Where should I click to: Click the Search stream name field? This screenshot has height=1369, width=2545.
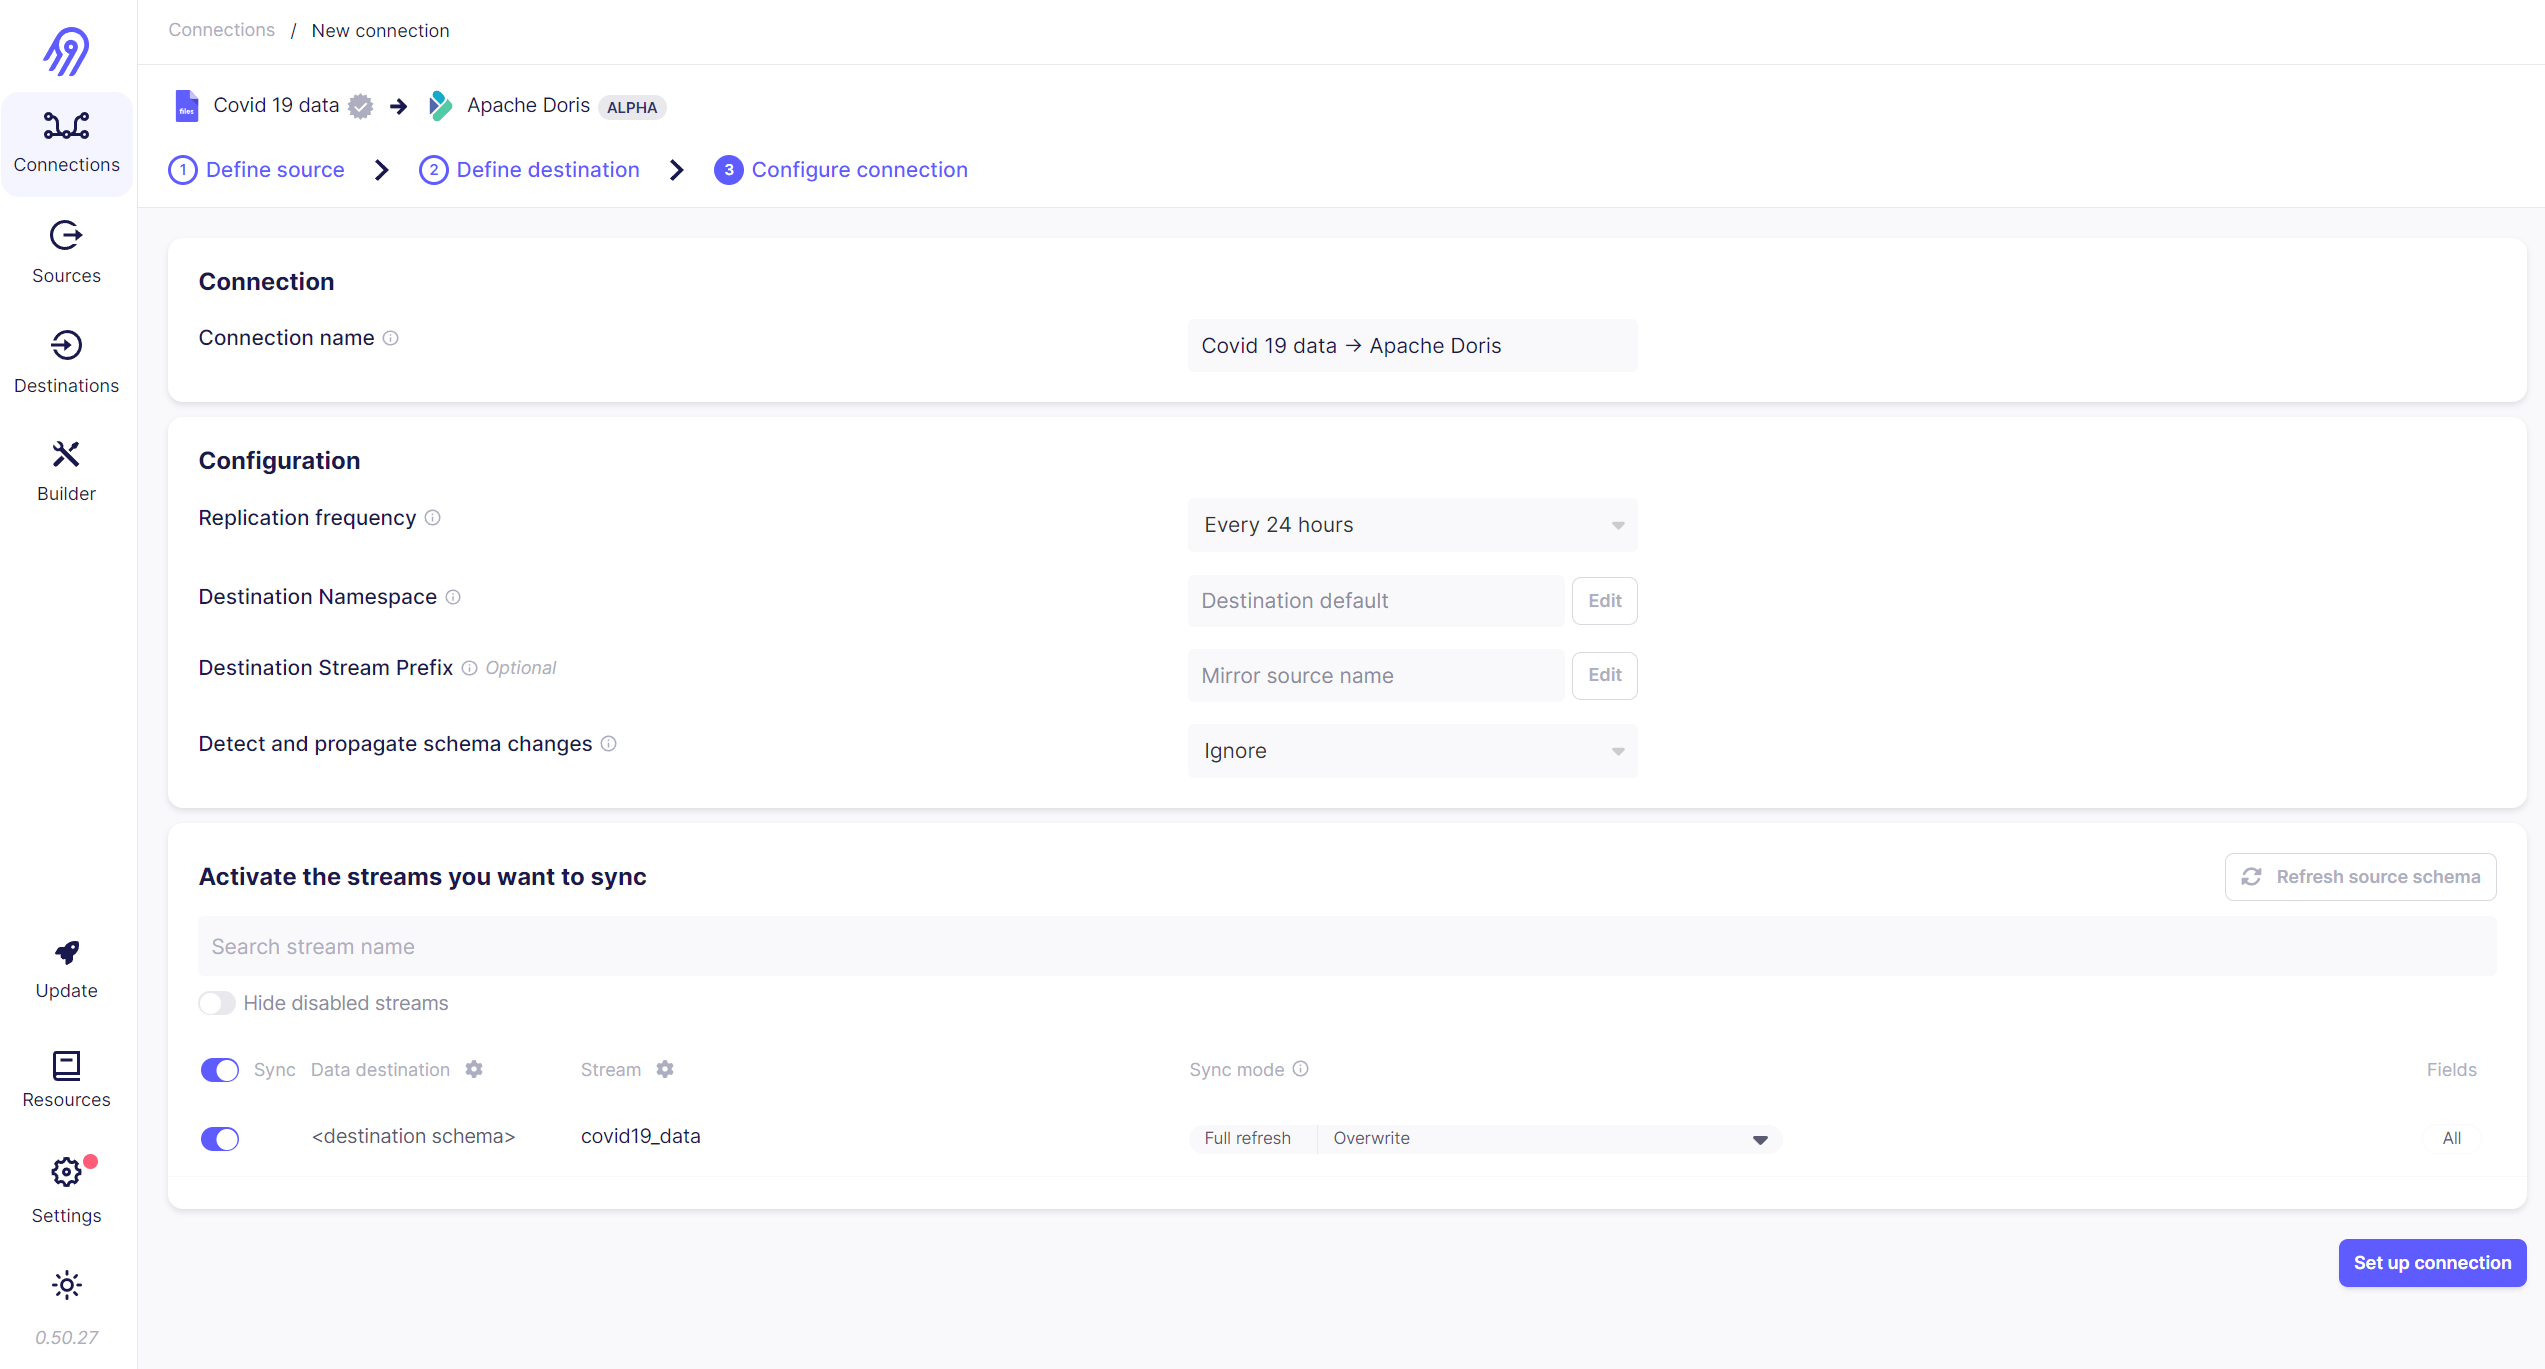coord(1346,947)
